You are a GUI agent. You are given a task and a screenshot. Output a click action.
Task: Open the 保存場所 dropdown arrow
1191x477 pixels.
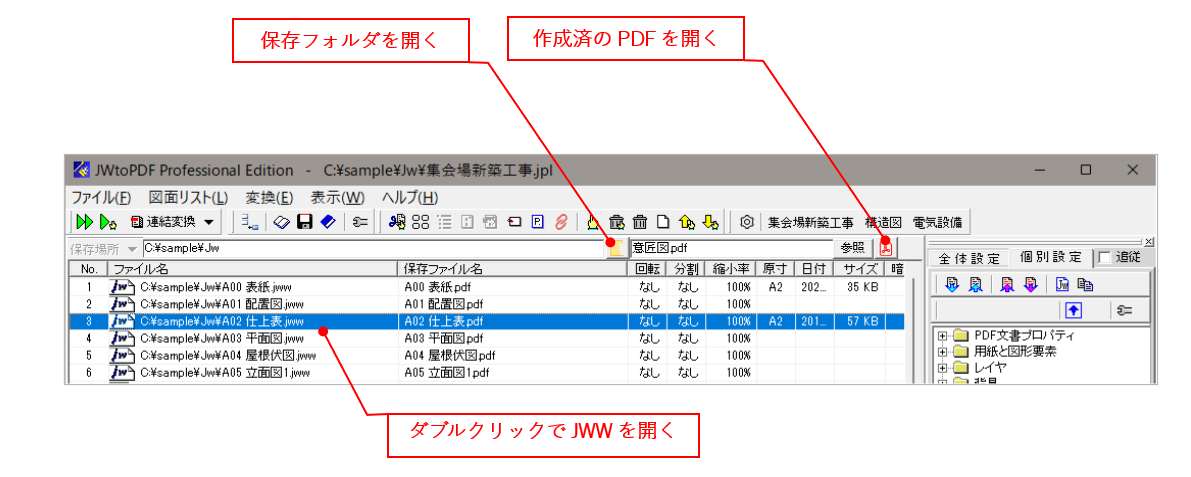(x=133, y=248)
